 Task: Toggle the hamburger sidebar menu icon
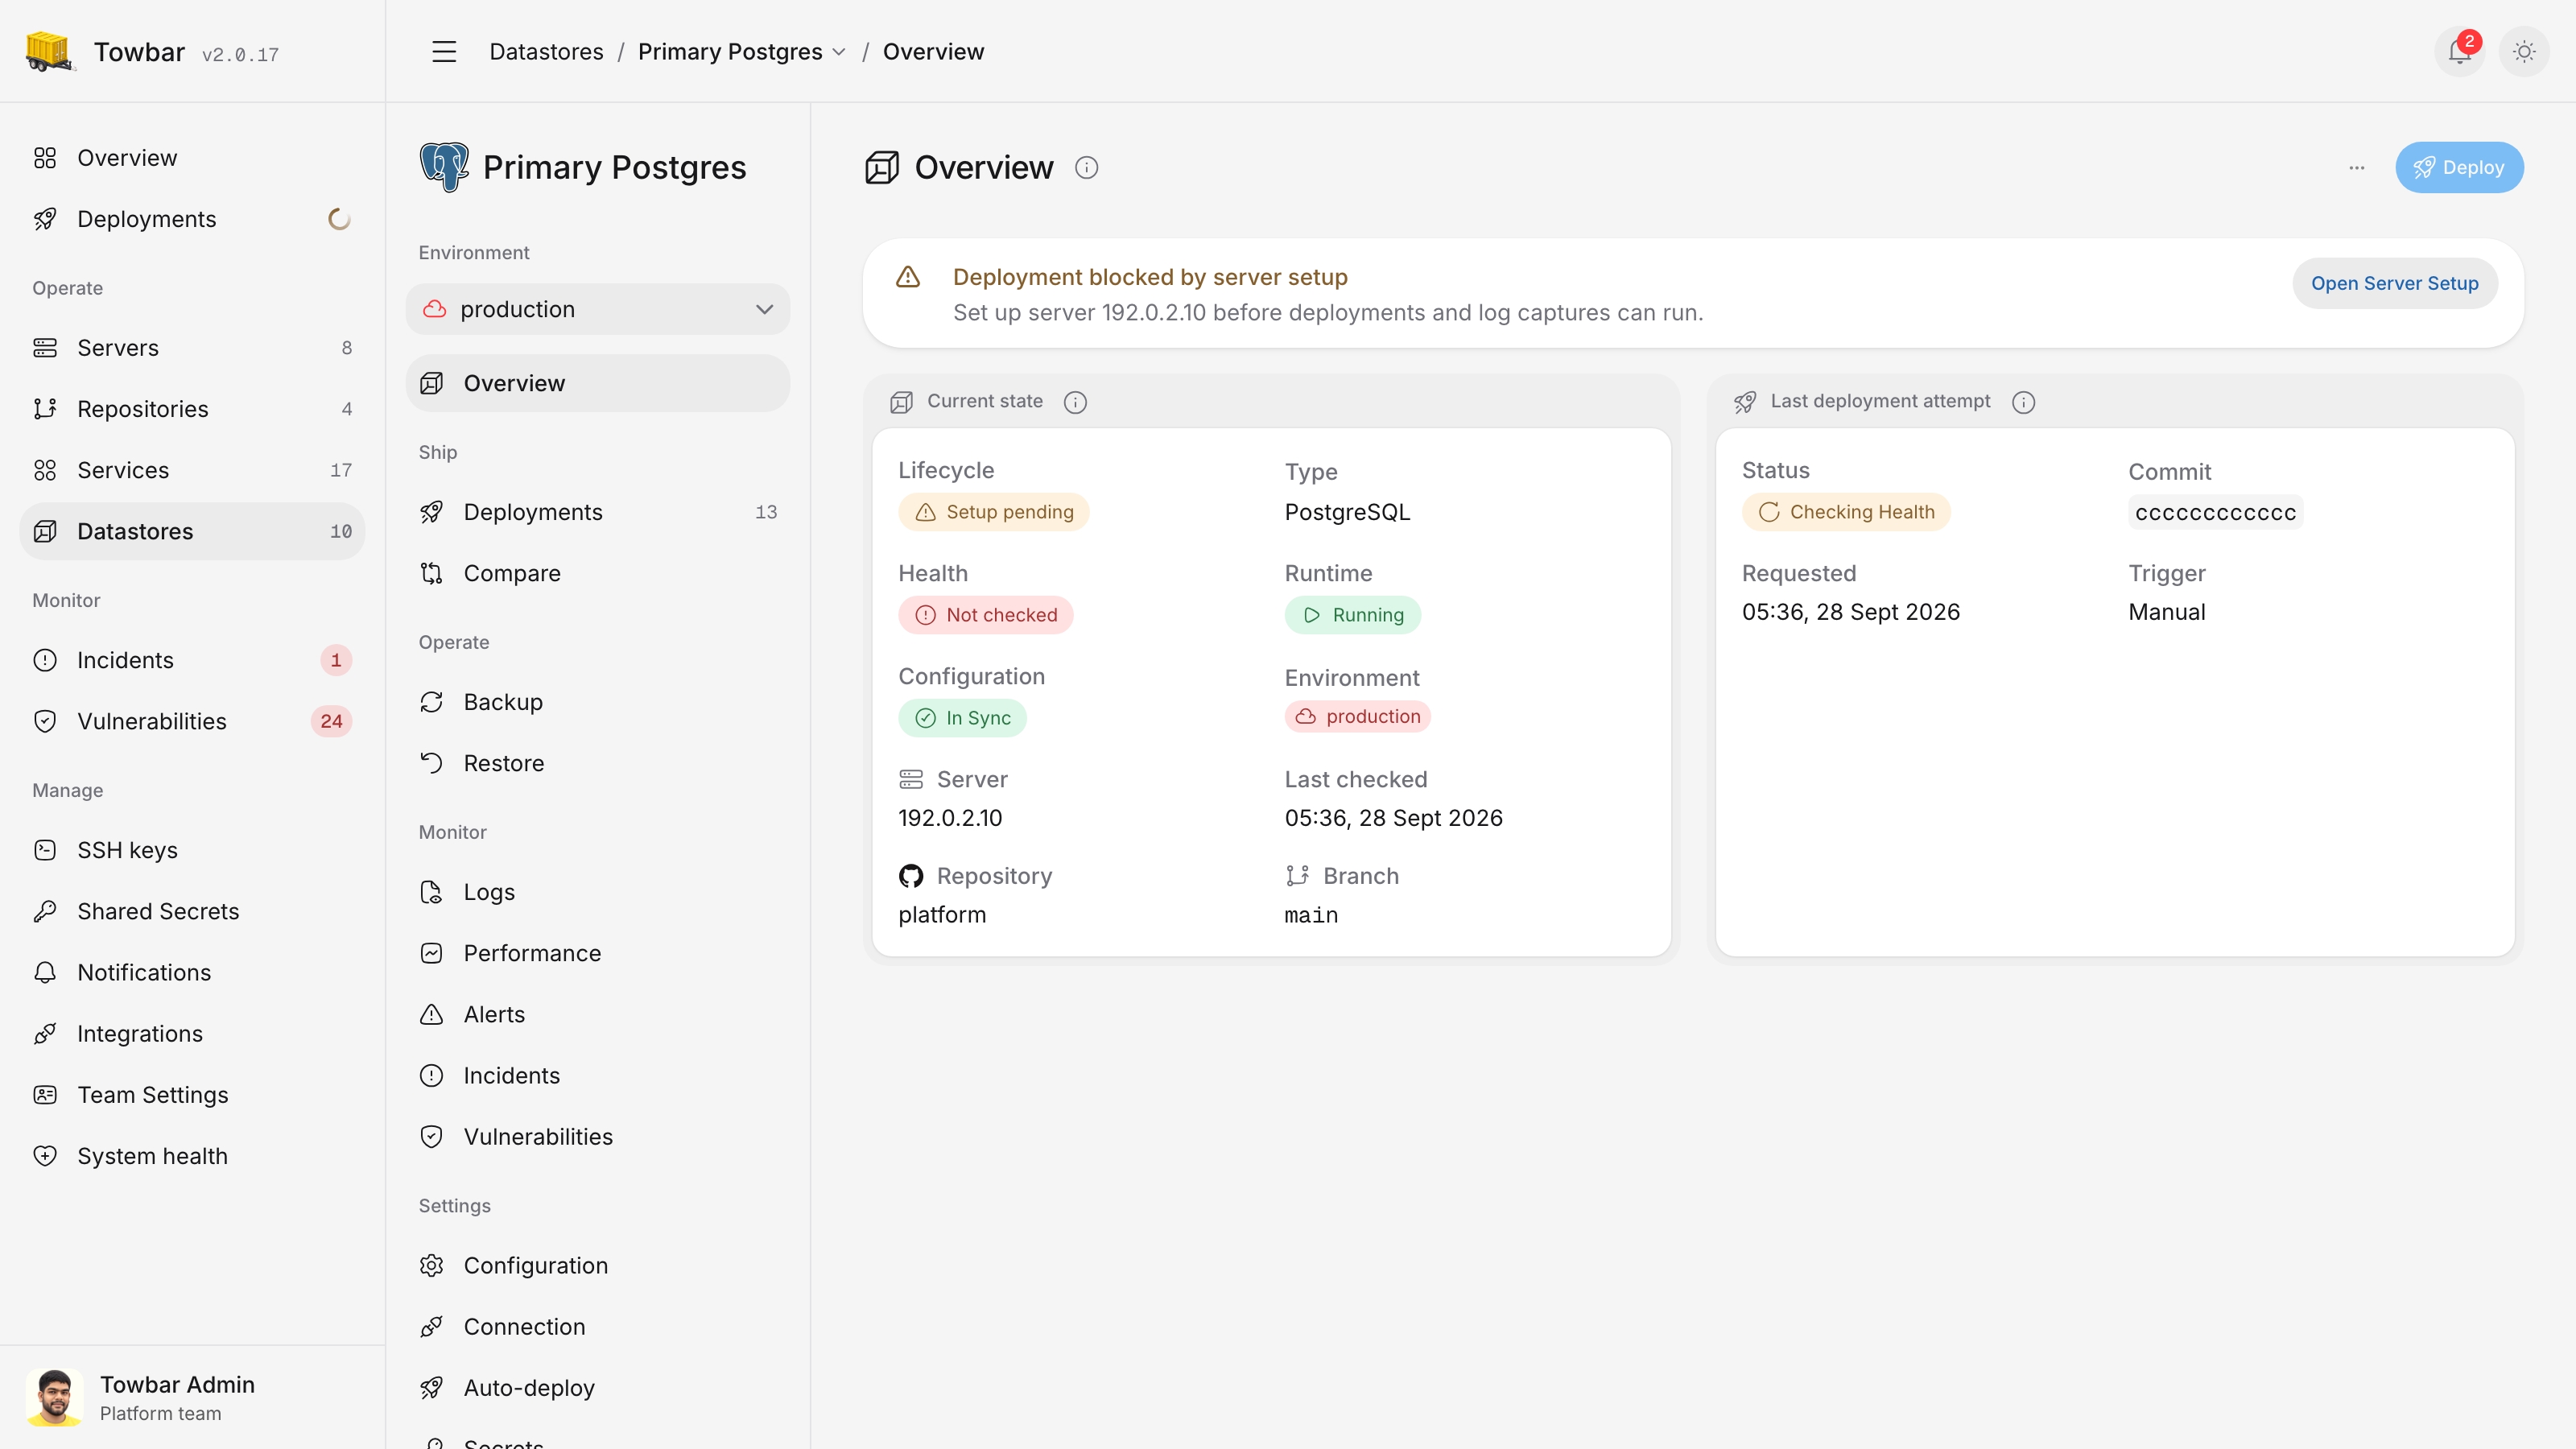pyautogui.click(x=444, y=51)
